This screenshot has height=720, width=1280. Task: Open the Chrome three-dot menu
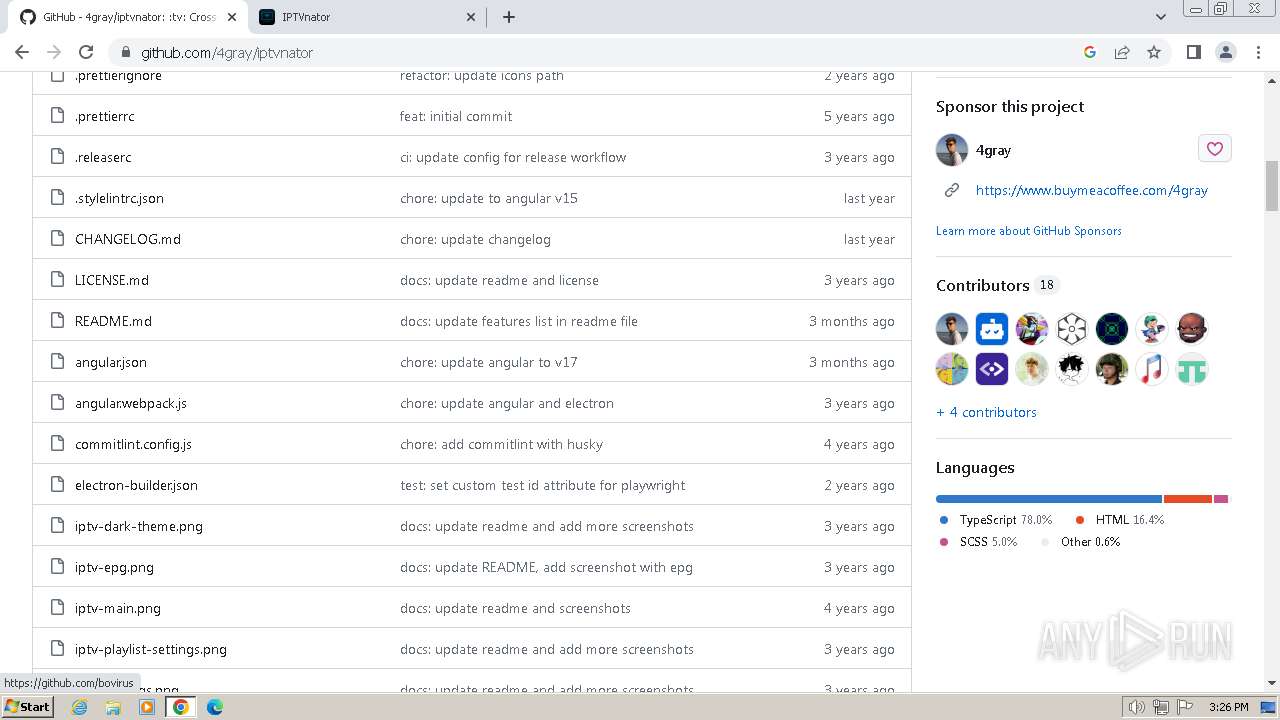pyautogui.click(x=1257, y=52)
